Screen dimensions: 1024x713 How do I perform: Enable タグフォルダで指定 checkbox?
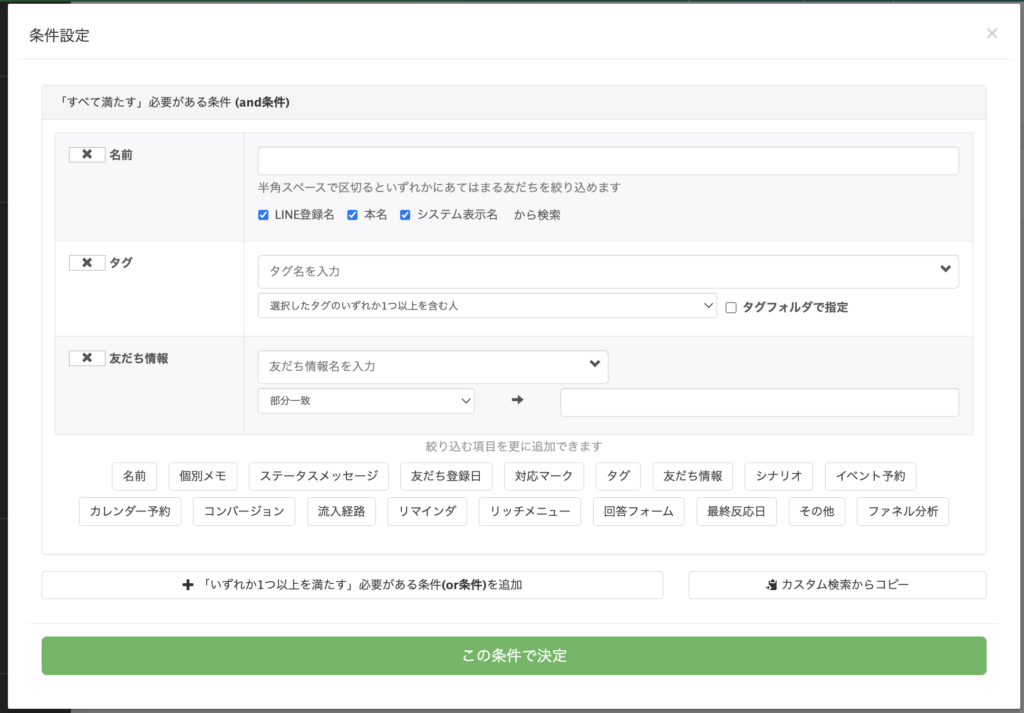(731, 308)
